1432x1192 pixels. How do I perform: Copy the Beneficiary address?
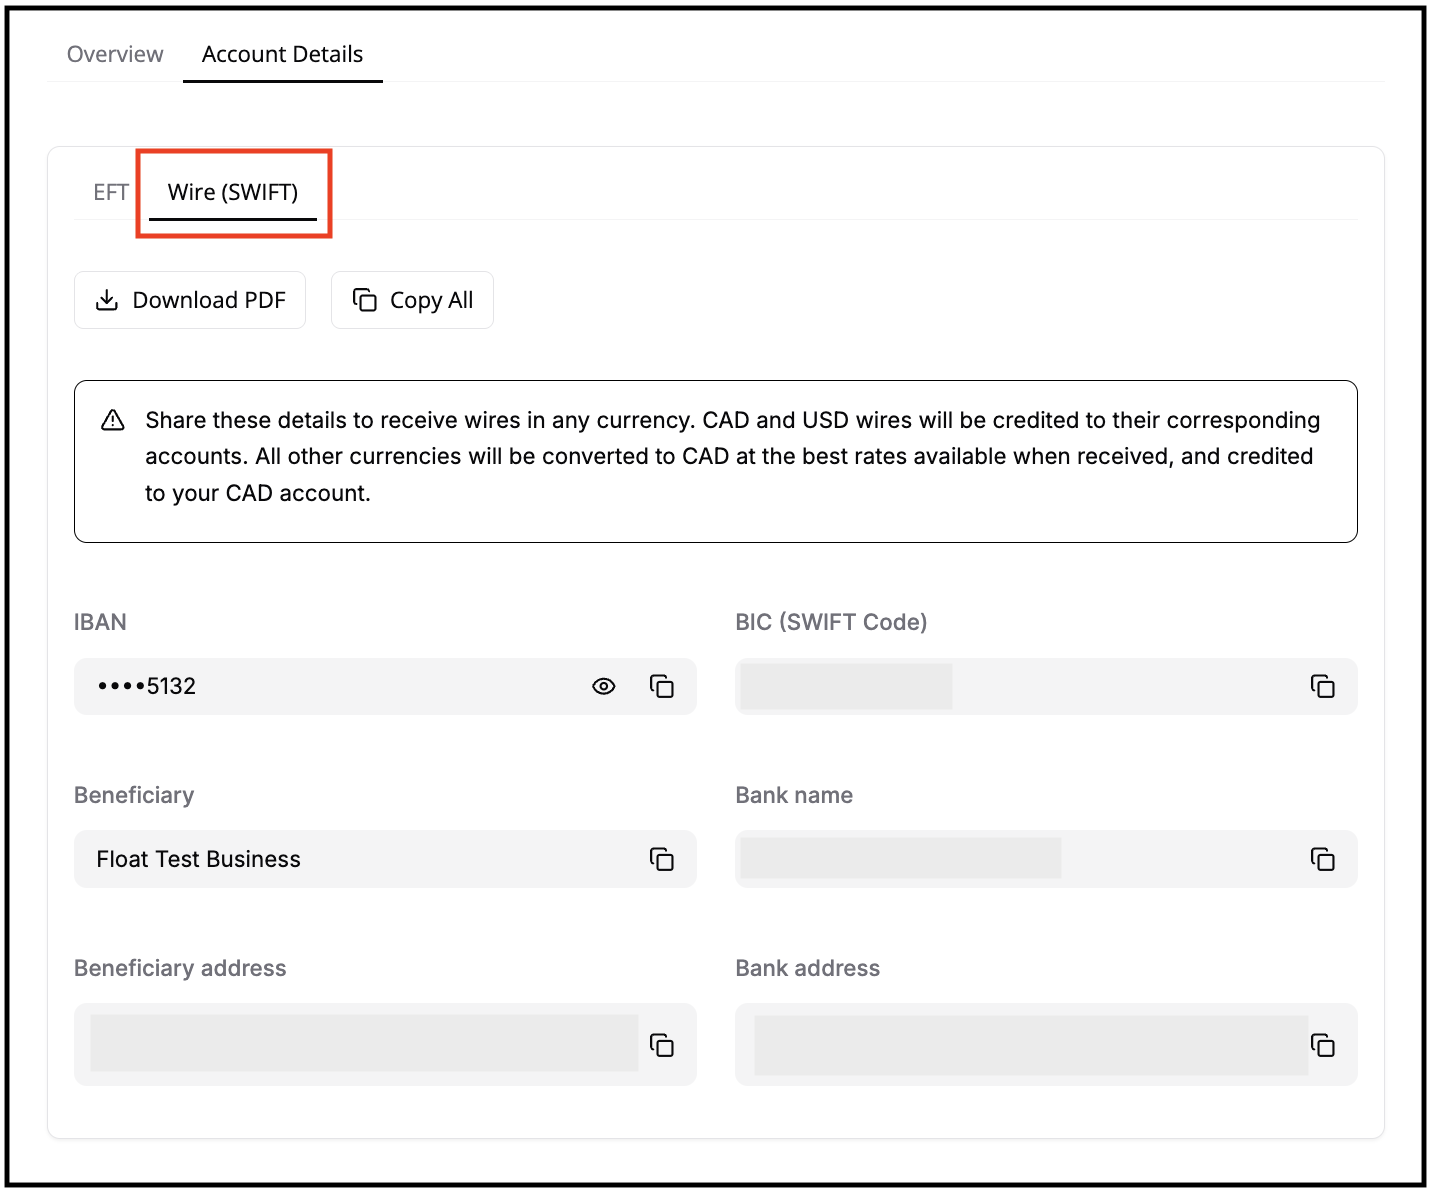(661, 1045)
